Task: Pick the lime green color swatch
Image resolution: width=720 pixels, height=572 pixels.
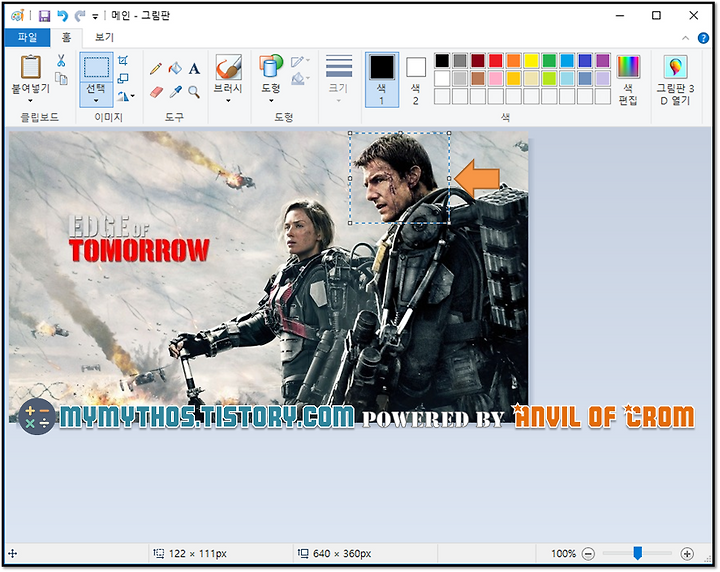Action: [x=549, y=79]
